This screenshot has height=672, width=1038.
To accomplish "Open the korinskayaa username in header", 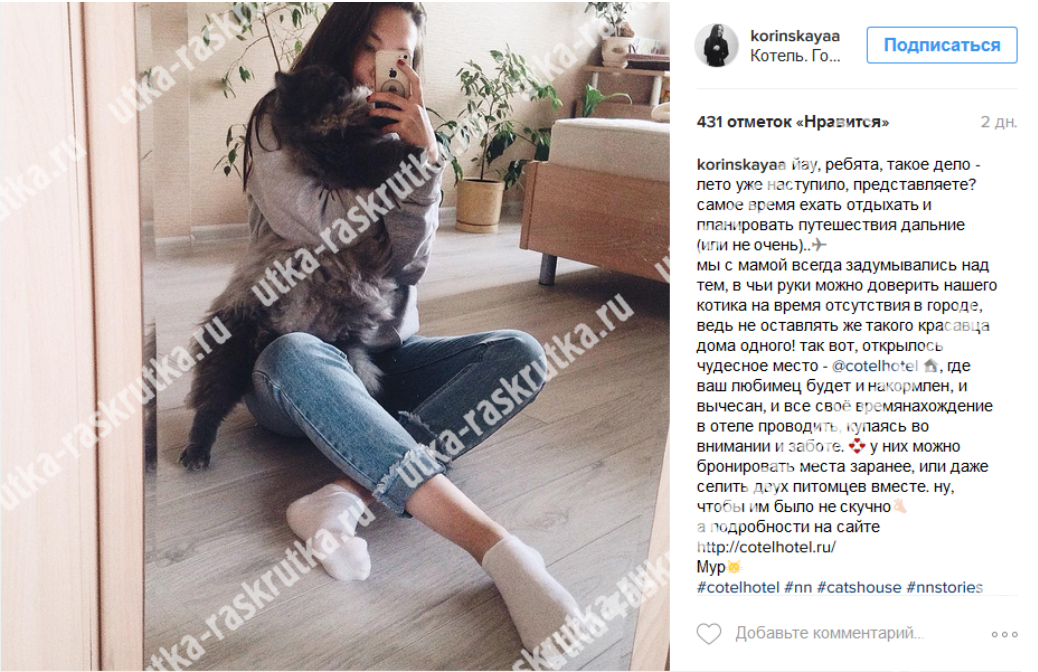I will click(x=794, y=36).
